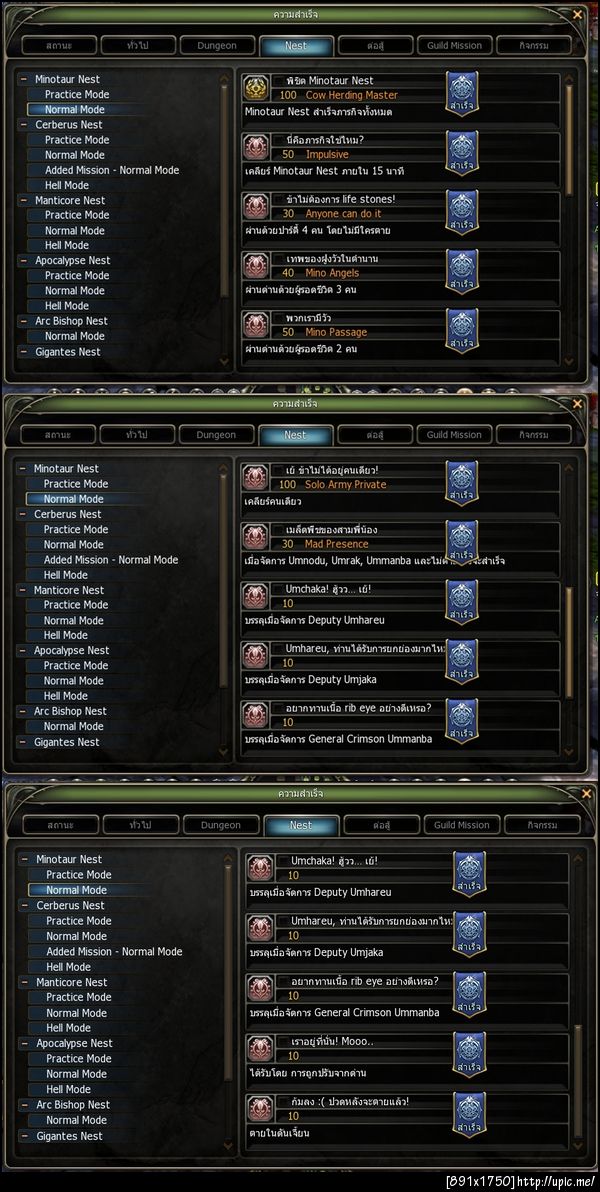600x1192 pixels.
Task: Click the blue completed banner beside Mad Presence
Action: point(462,543)
